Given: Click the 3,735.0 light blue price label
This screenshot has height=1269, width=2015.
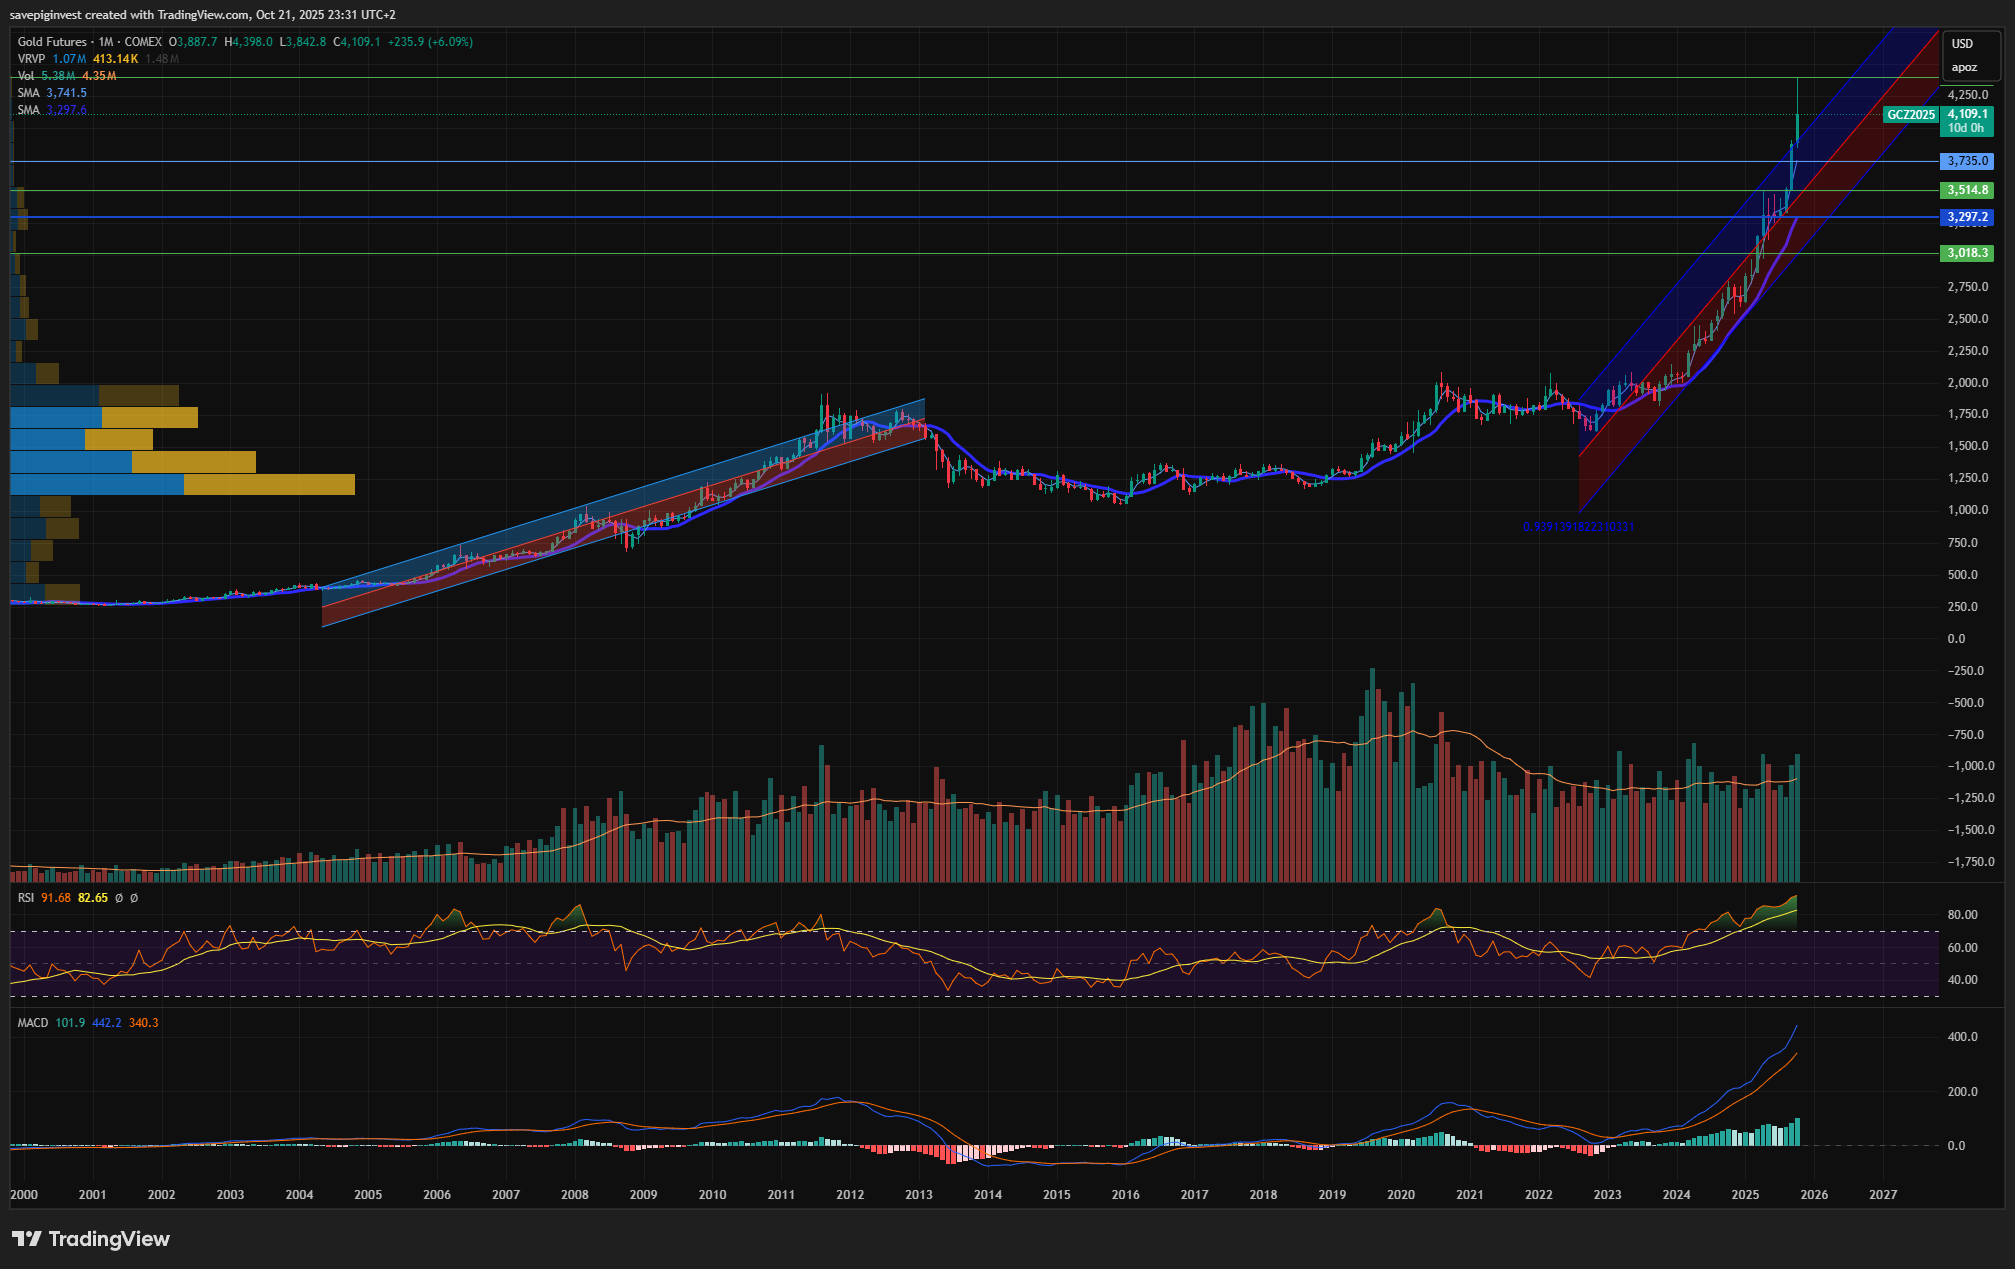Looking at the screenshot, I should click(x=1967, y=161).
